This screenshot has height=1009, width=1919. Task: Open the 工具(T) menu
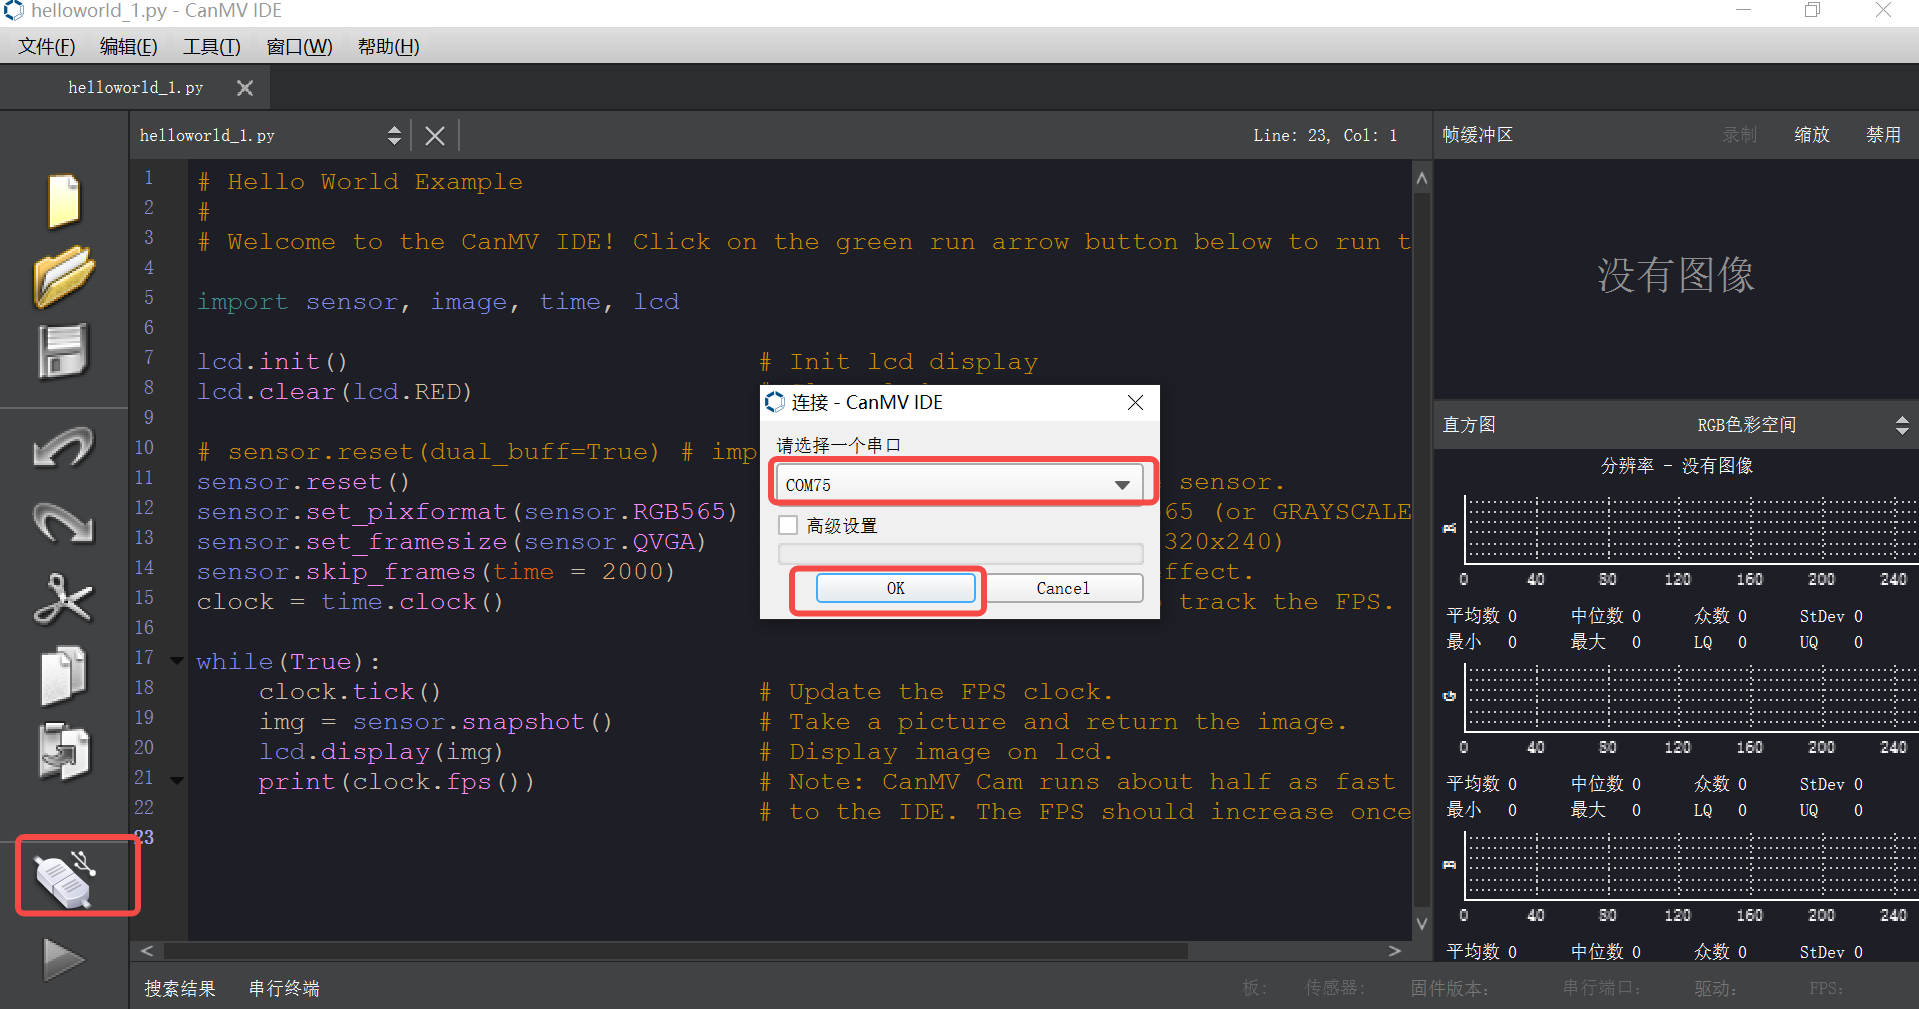coord(211,47)
